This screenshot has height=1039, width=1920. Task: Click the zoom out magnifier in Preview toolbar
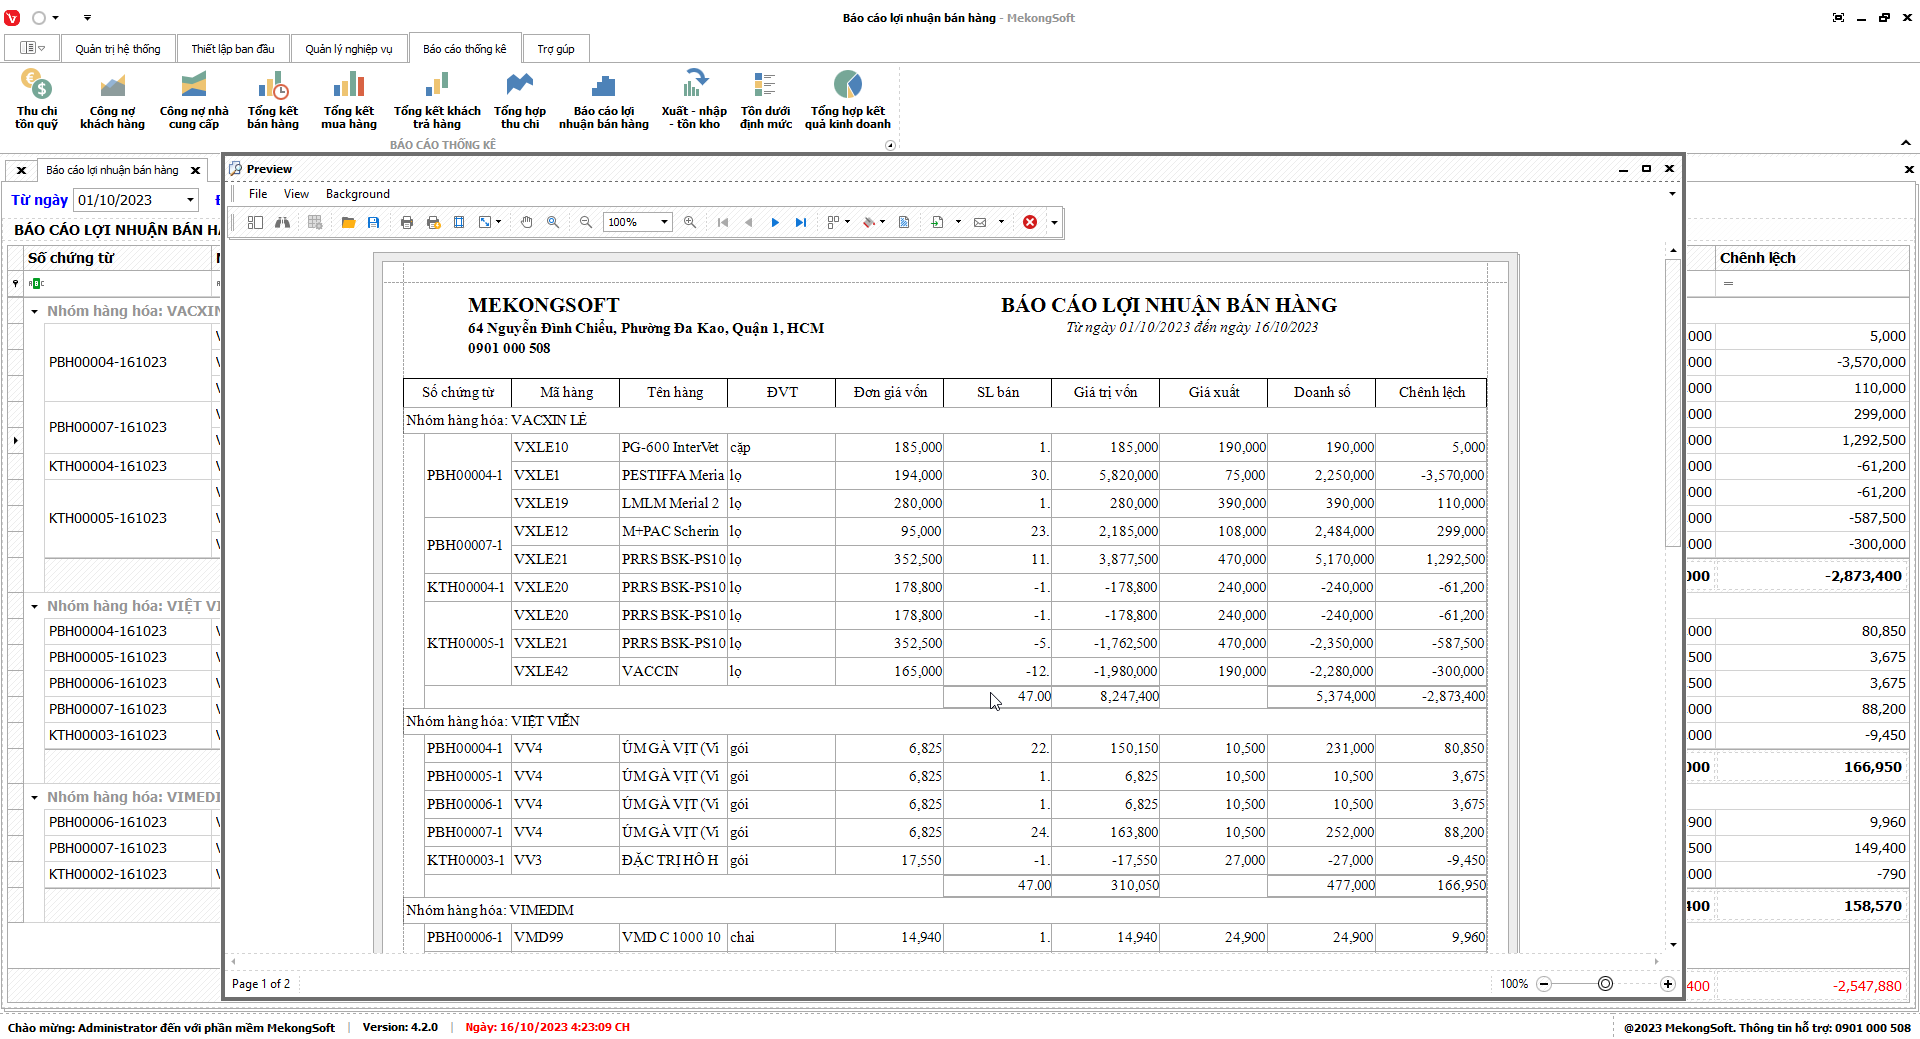click(x=586, y=222)
